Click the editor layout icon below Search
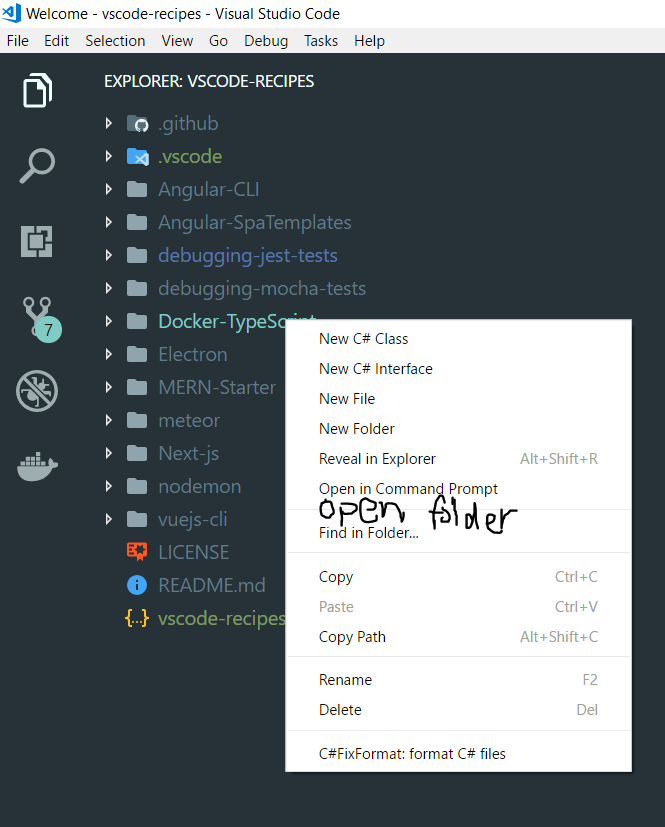 pos(36,241)
